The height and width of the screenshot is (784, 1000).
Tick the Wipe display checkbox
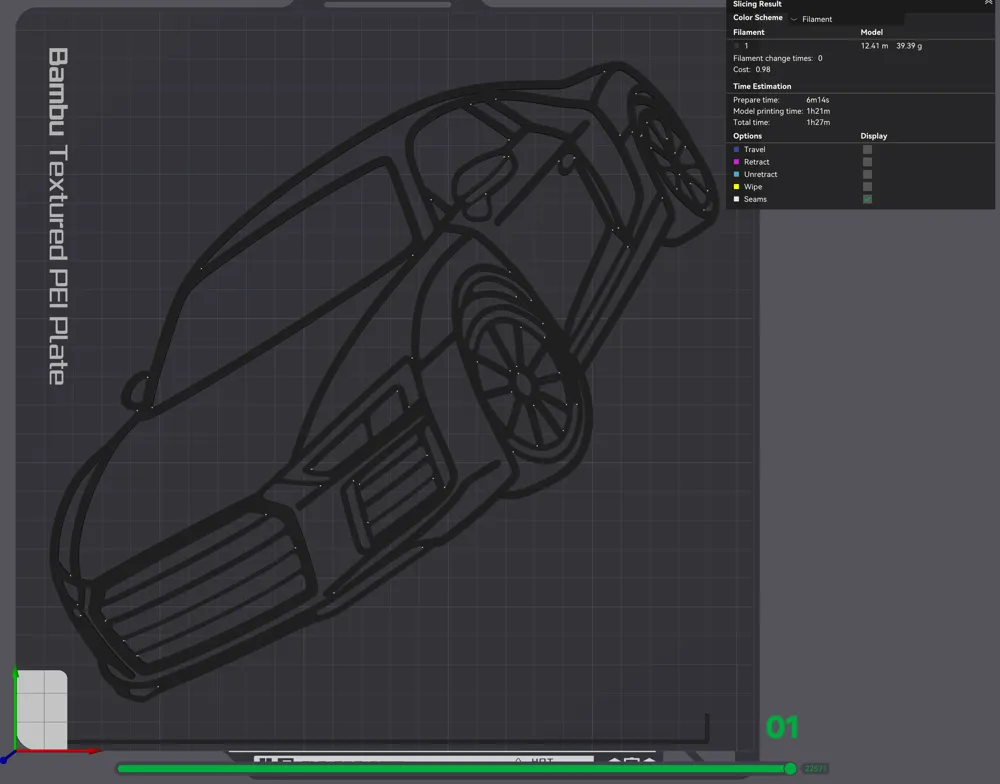pyautogui.click(x=867, y=187)
